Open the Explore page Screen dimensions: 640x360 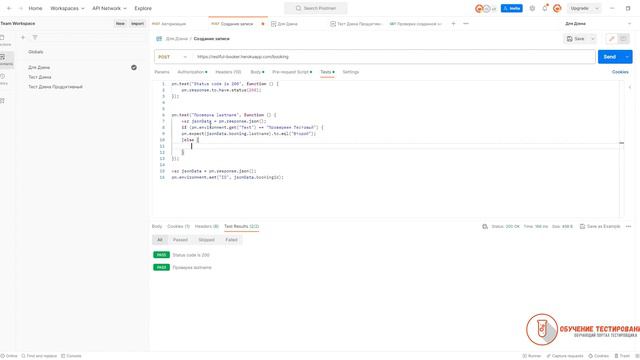[x=143, y=8]
